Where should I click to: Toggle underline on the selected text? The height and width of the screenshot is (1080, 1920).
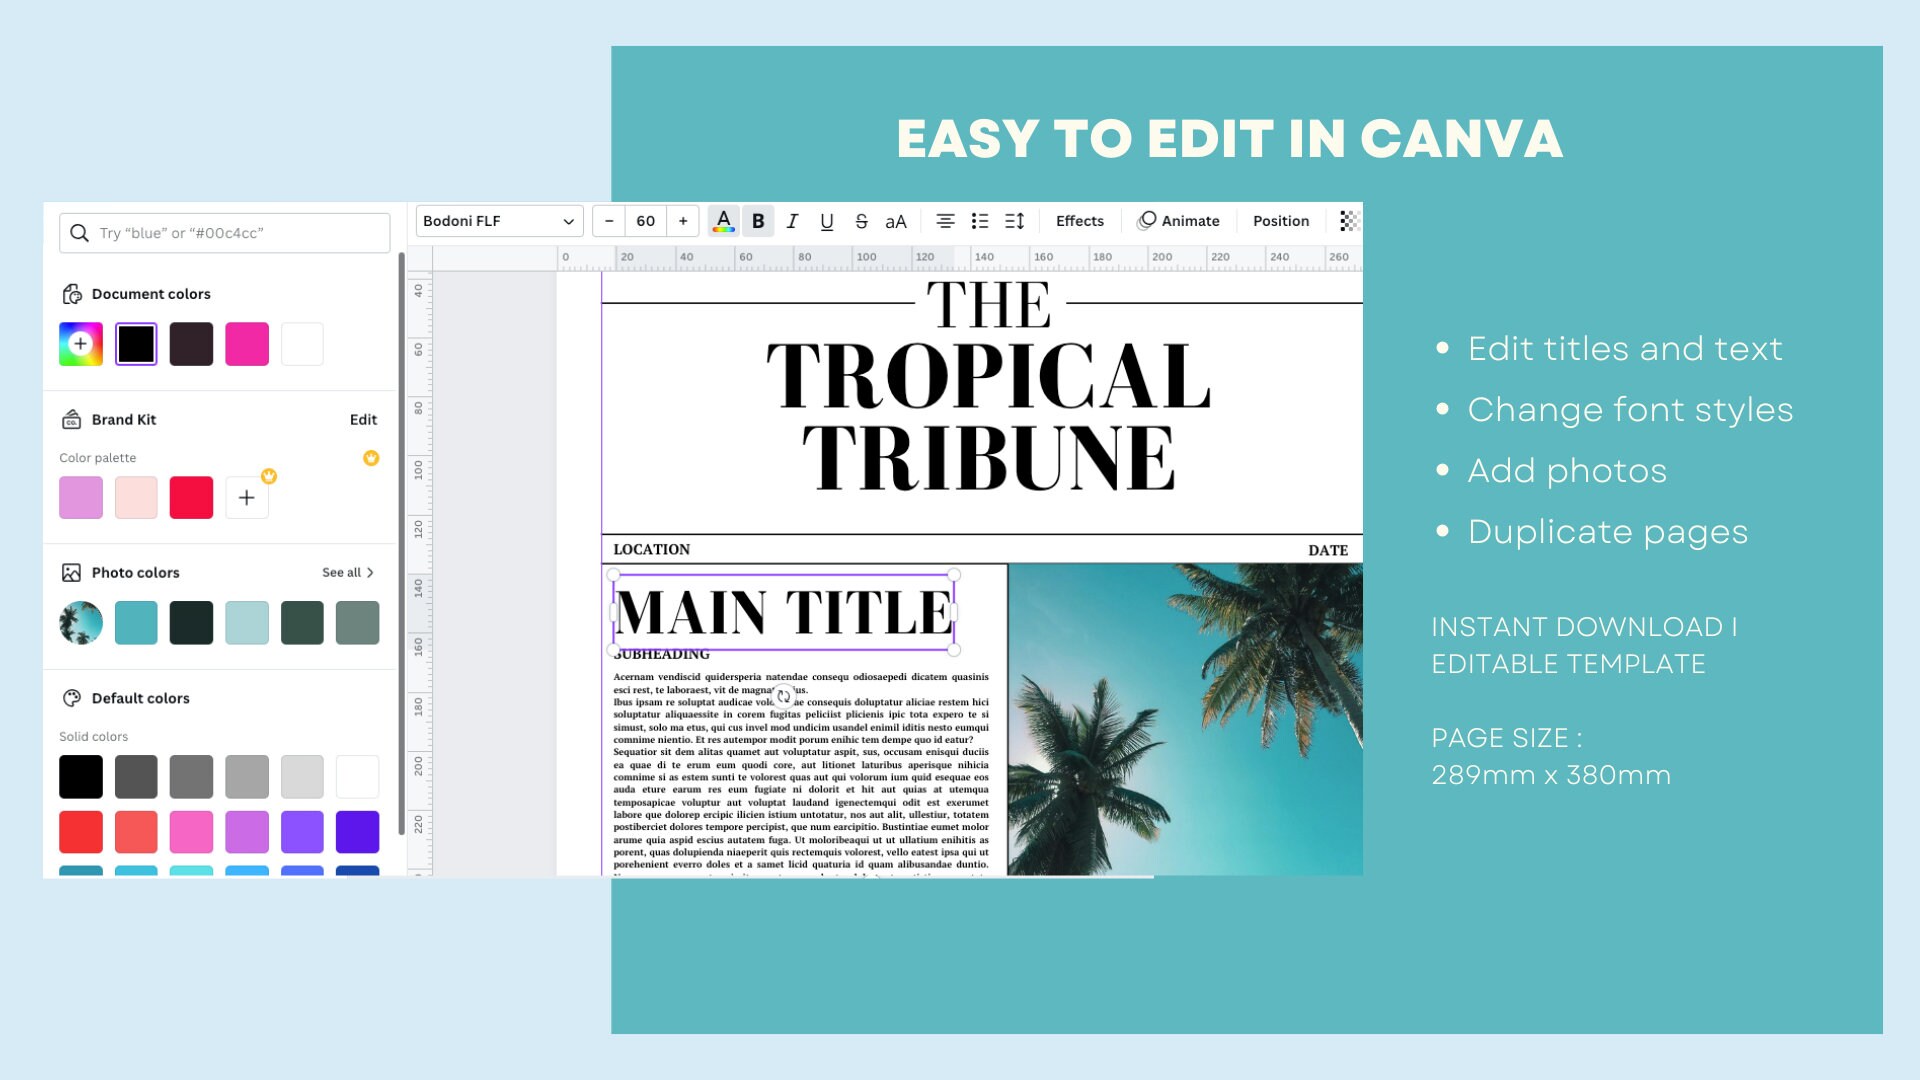[x=827, y=221]
